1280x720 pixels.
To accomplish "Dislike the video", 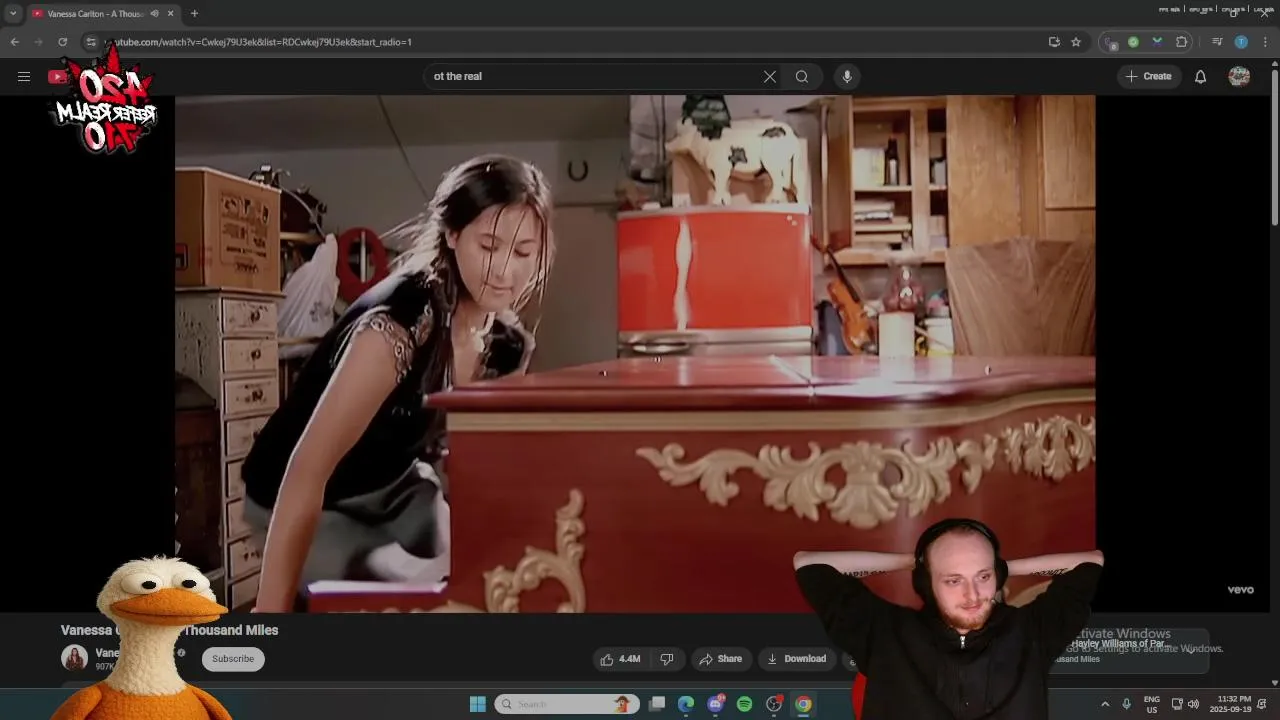I will 667,659.
